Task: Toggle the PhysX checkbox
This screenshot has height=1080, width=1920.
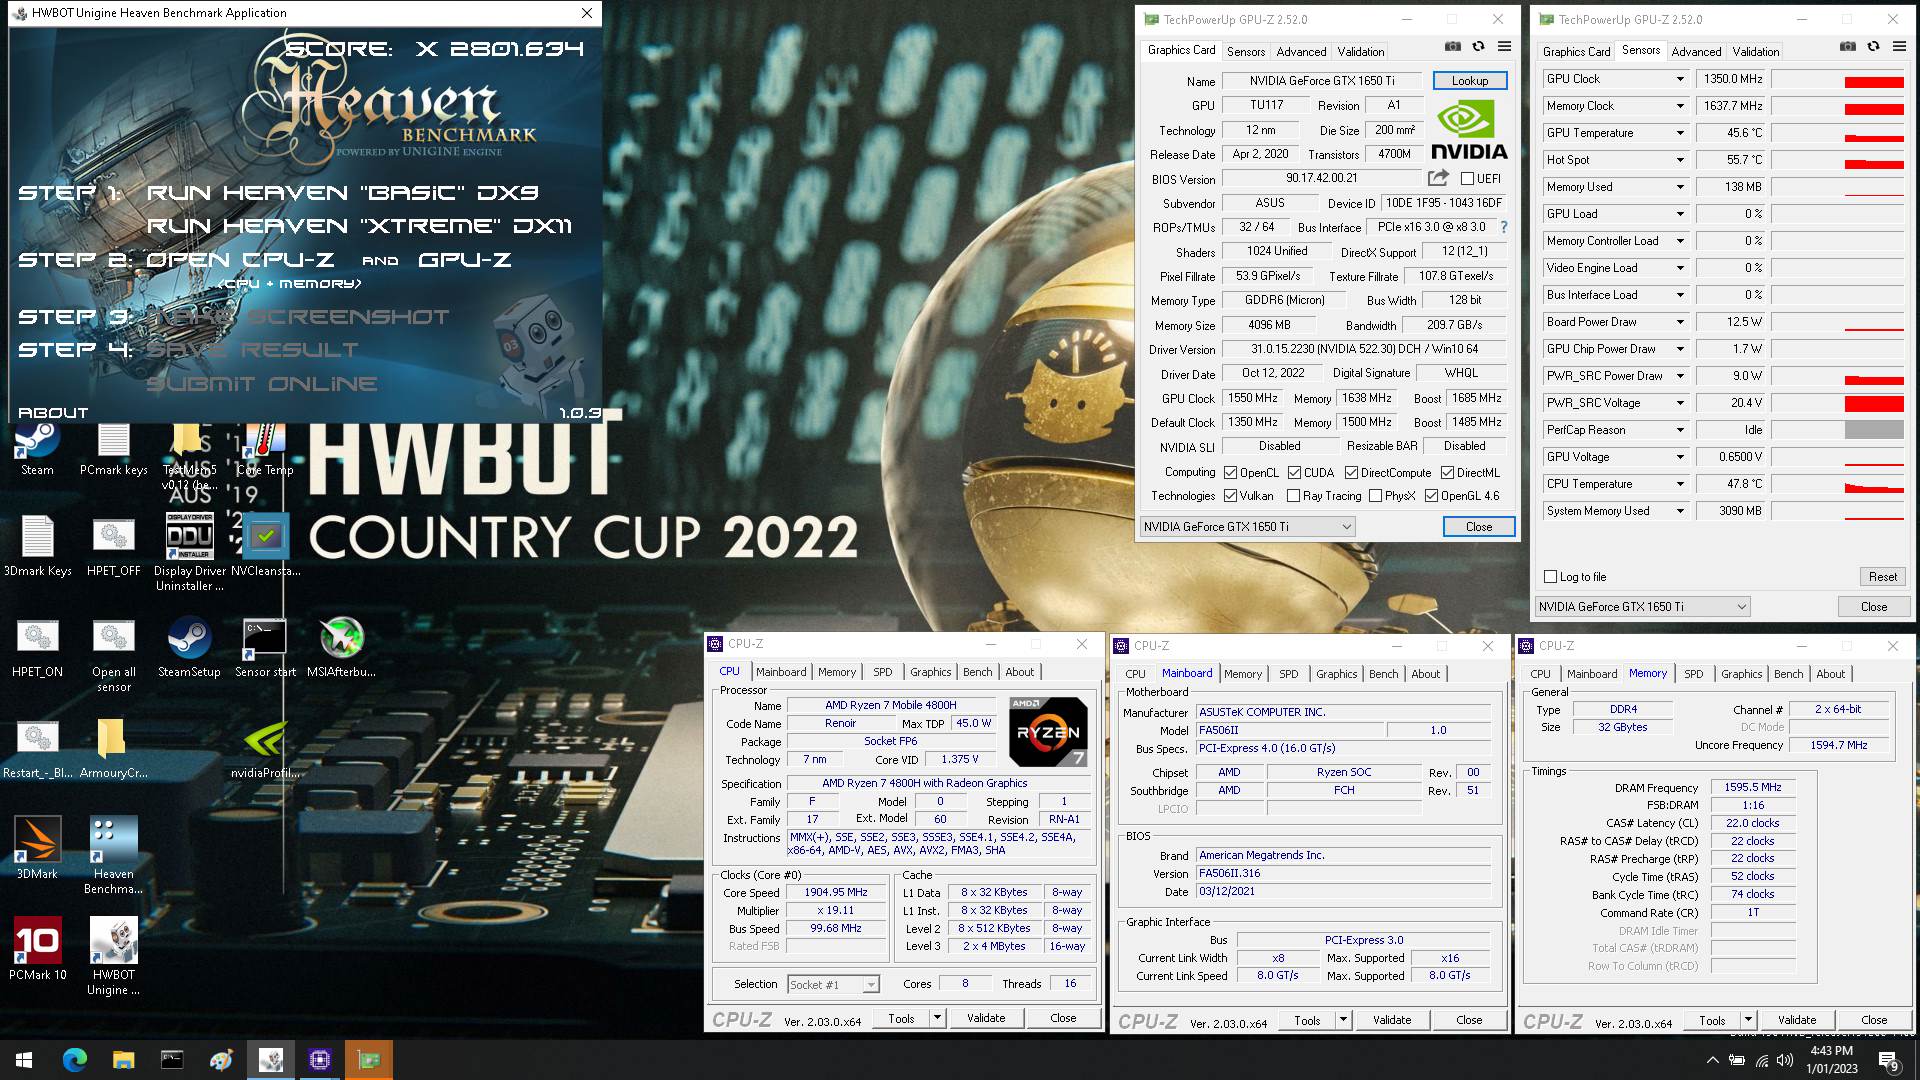Action: pos(1375,496)
